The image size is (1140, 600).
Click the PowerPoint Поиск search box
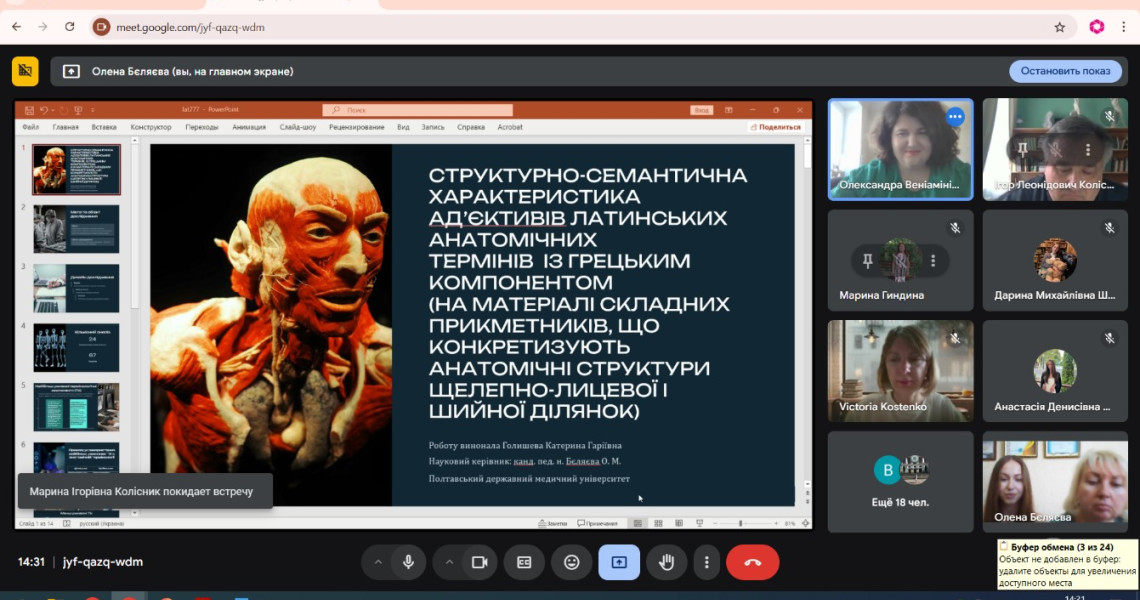(x=417, y=110)
